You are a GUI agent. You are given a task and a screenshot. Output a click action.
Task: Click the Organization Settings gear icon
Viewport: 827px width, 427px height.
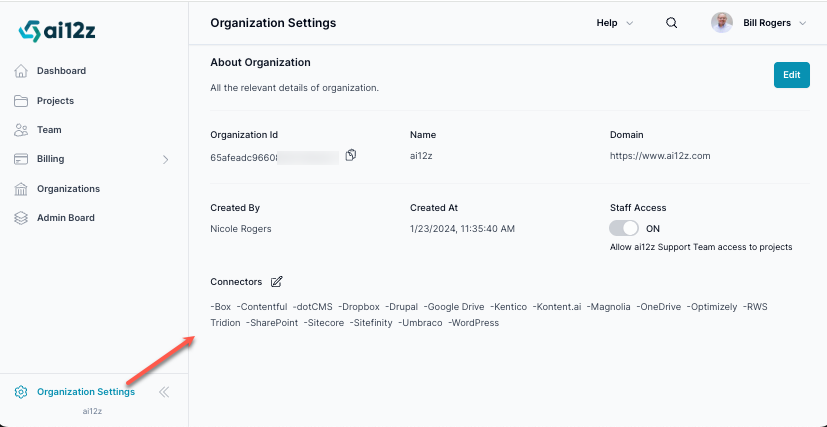tap(21, 392)
